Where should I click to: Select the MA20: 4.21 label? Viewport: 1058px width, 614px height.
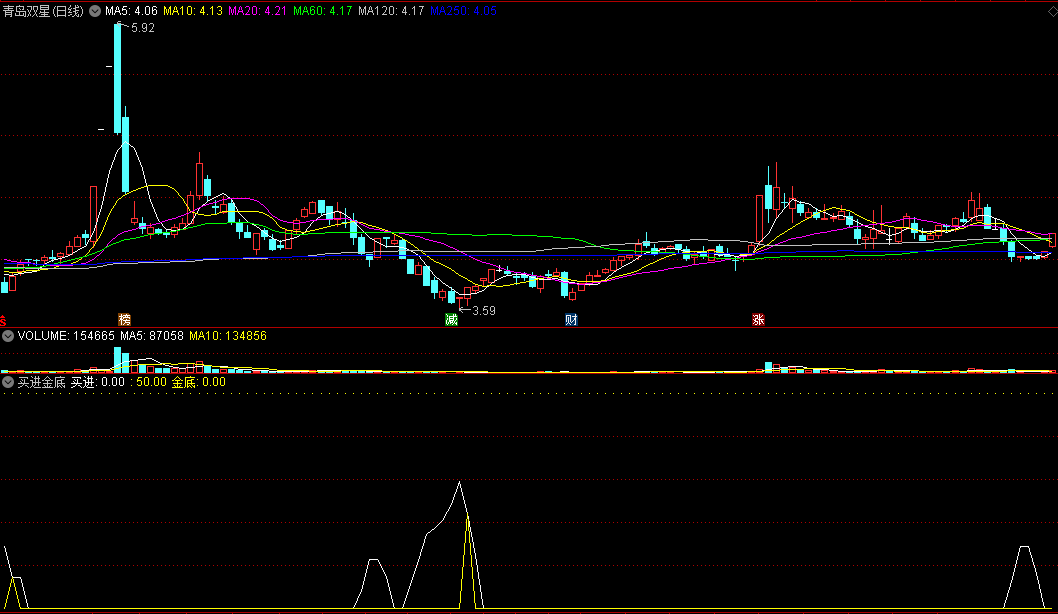[258, 11]
